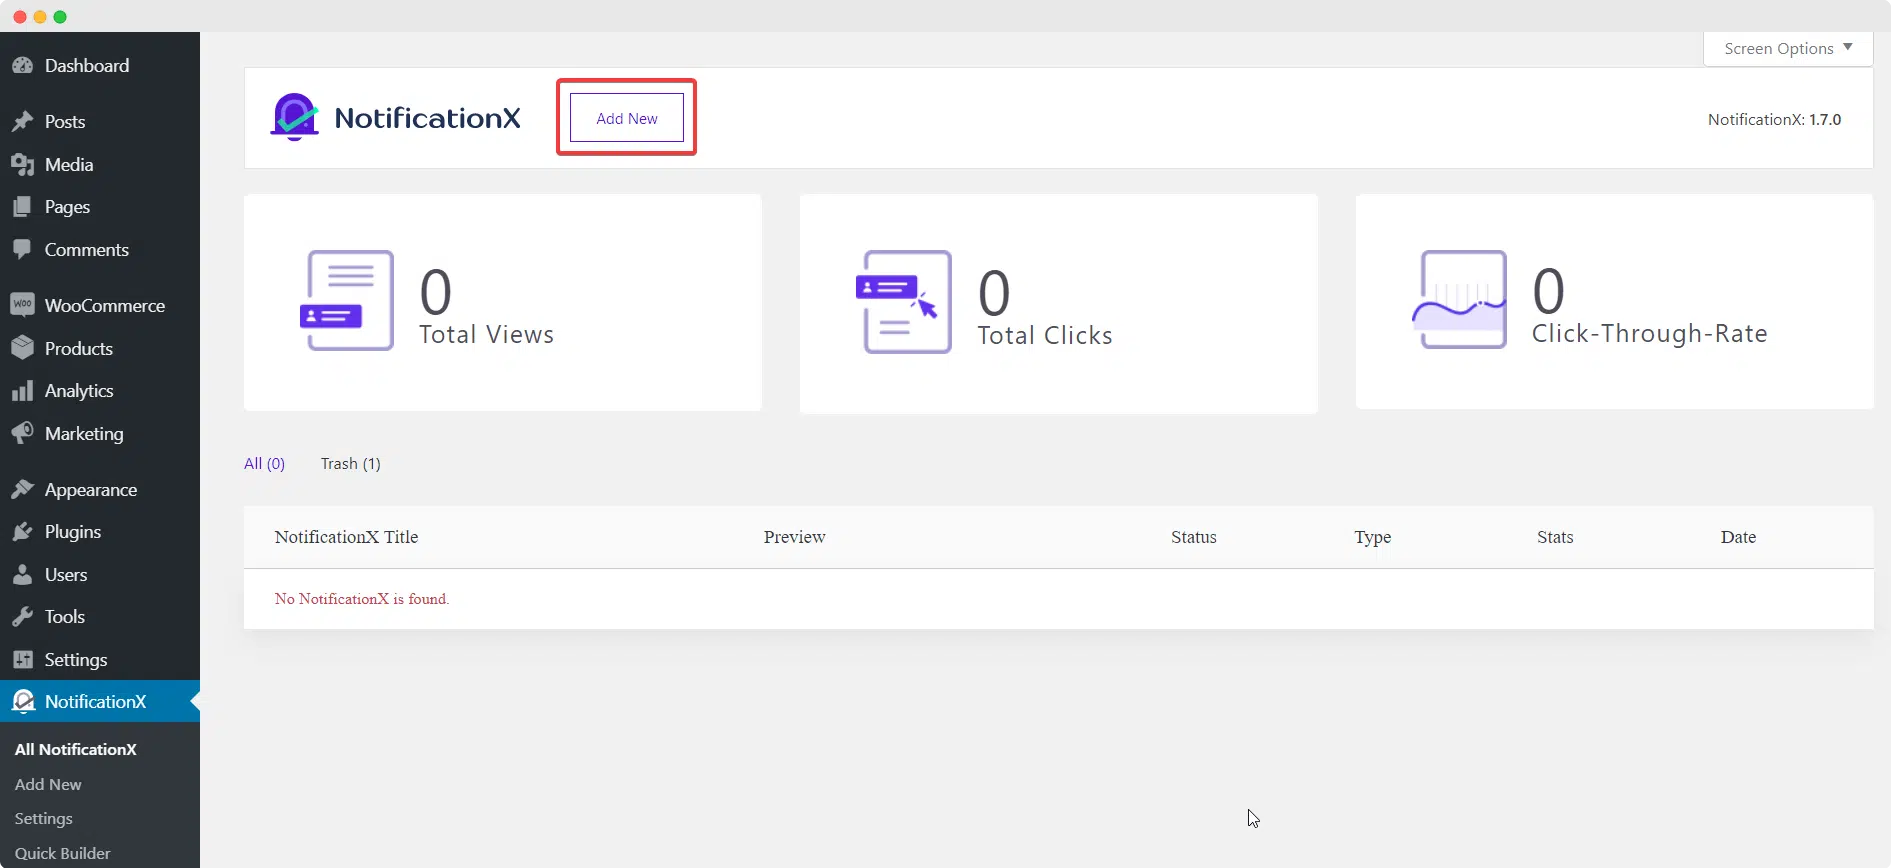Image resolution: width=1891 pixels, height=868 pixels.
Task: Click the Dashboard gauge icon in sidebar
Action: [x=22, y=66]
